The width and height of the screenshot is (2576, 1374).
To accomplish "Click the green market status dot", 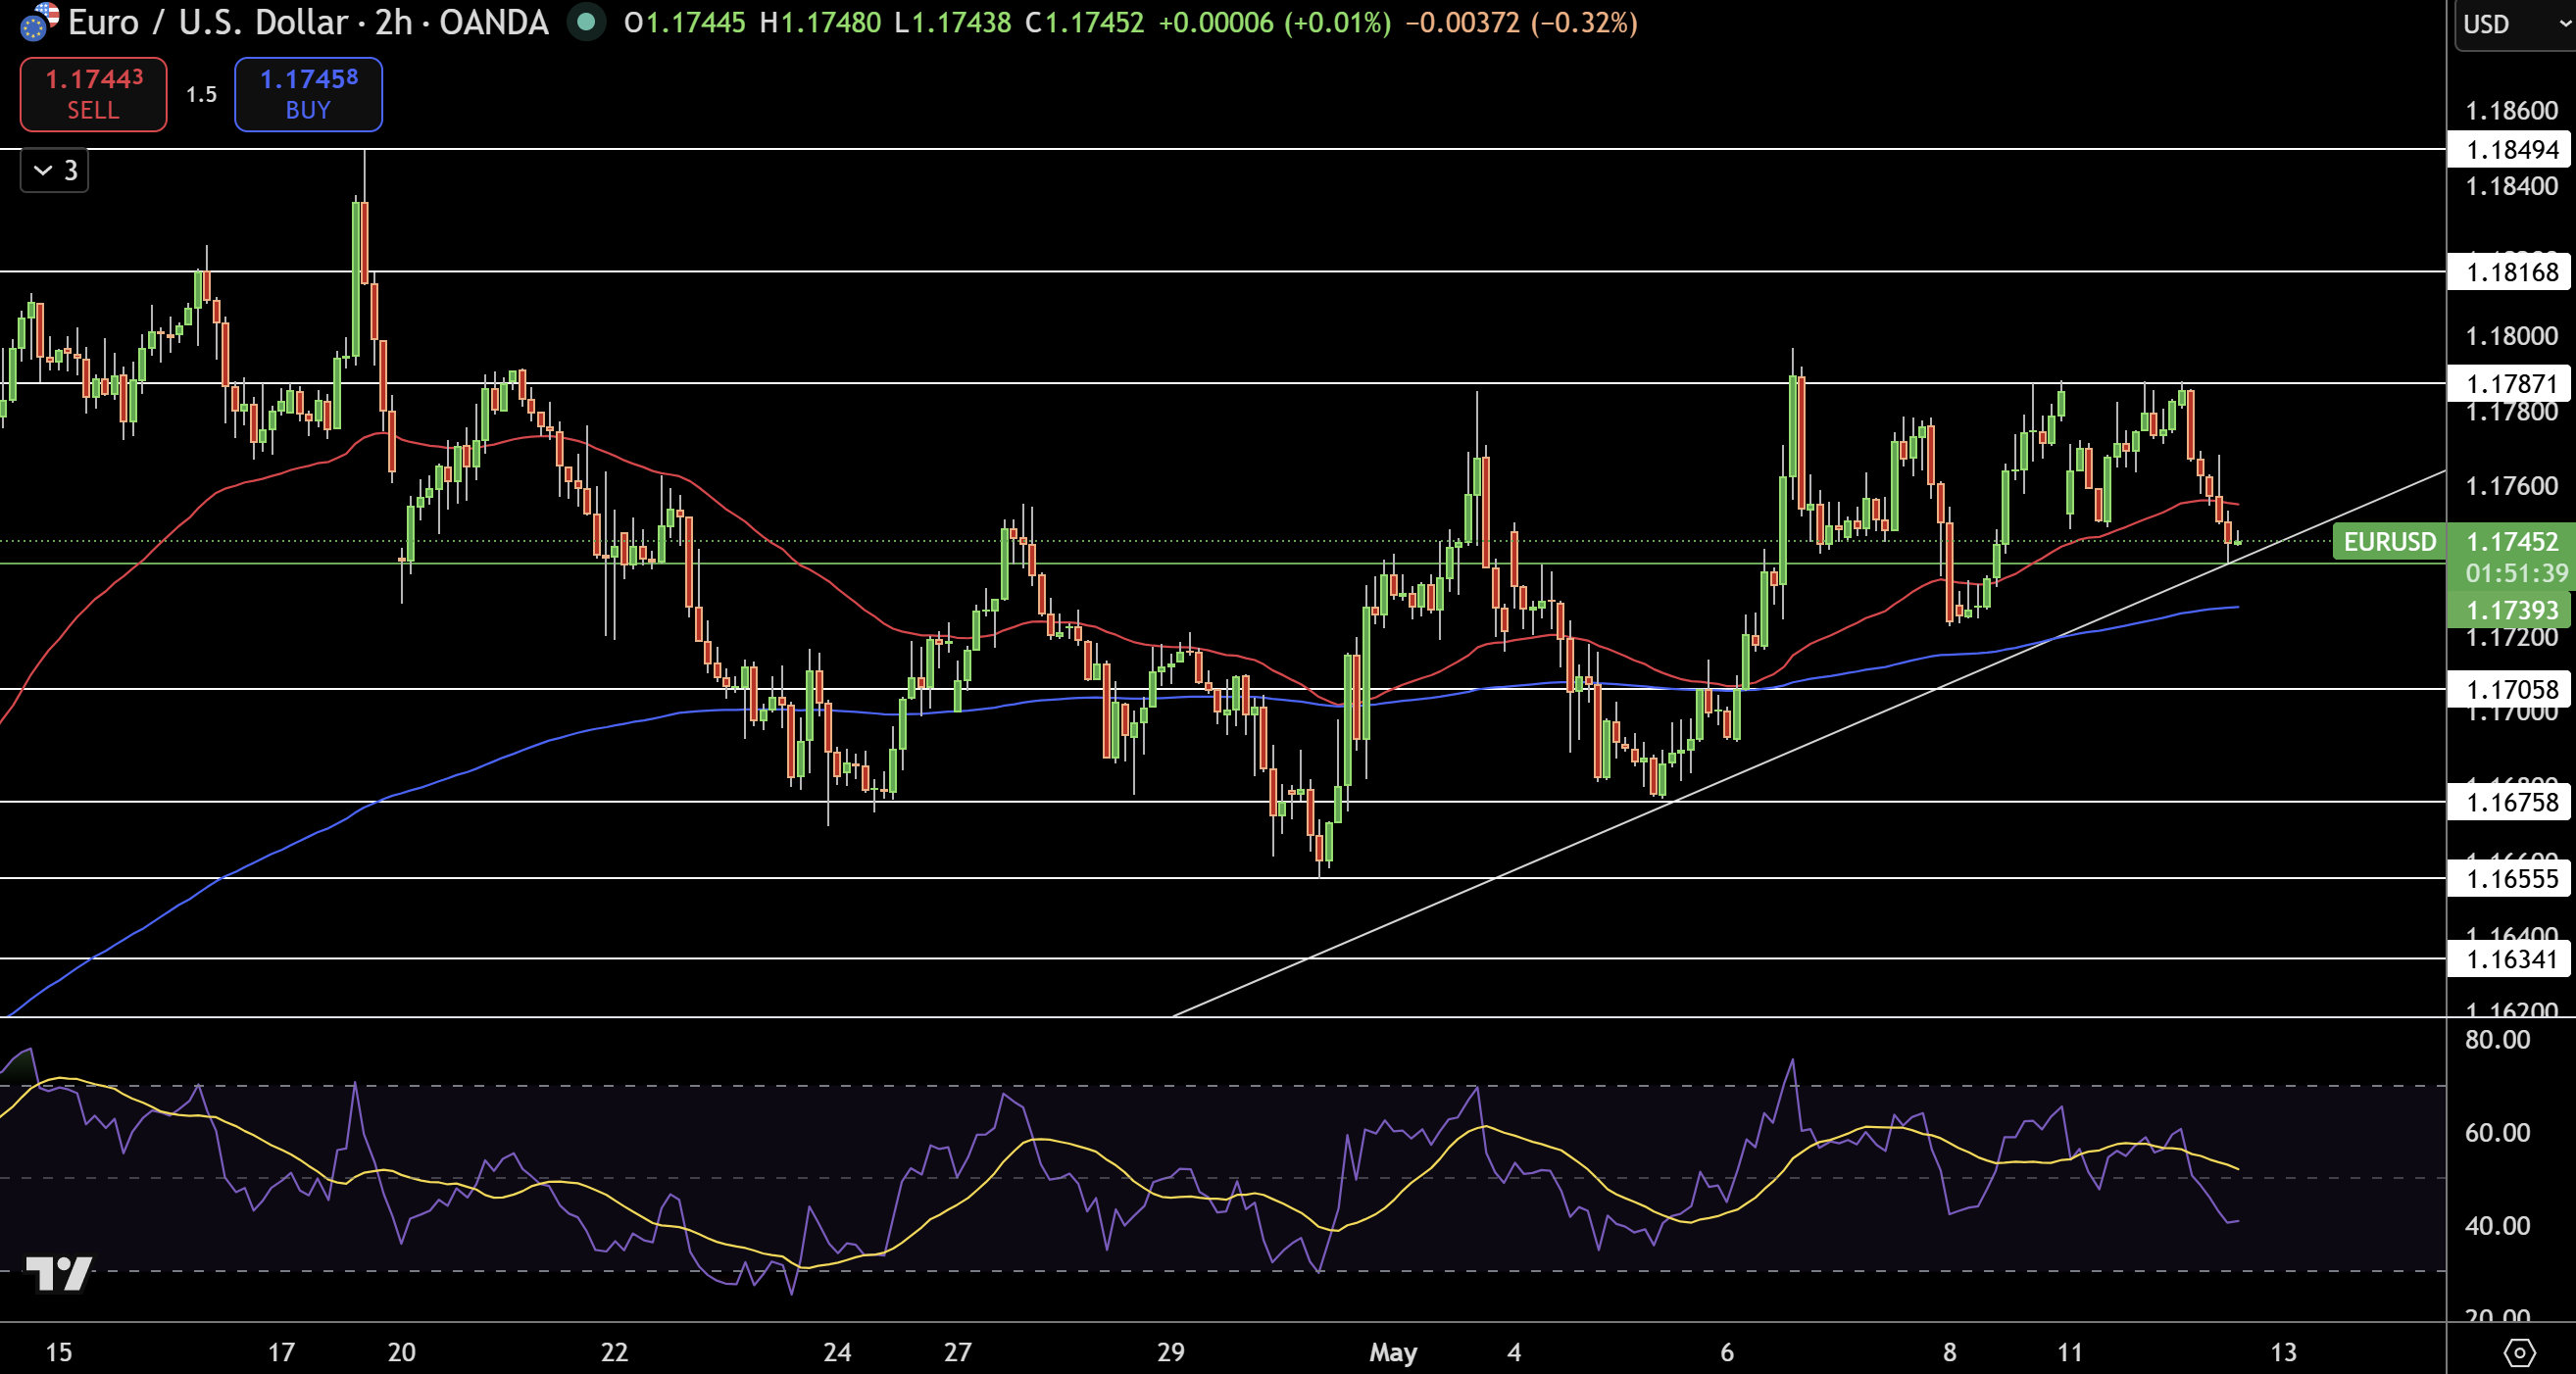I will (x=586, y=22).
